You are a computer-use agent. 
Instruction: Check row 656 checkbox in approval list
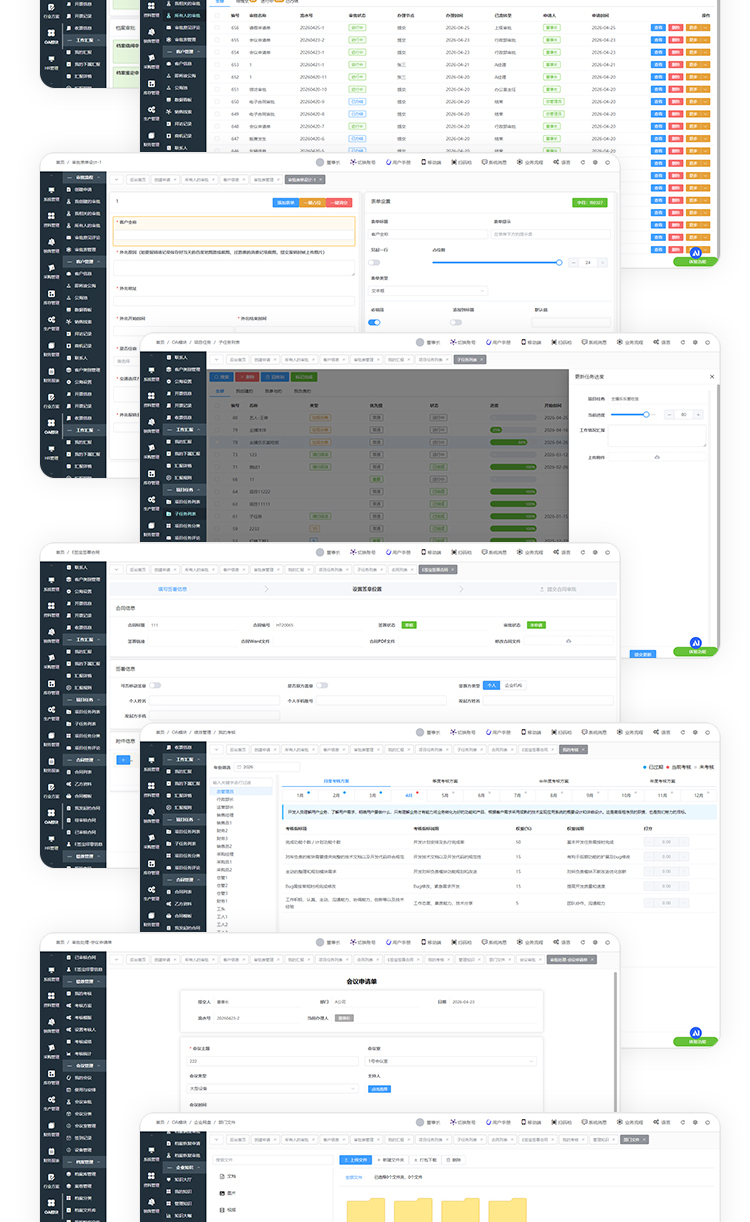pyautogui.click(x=217, y=28)
